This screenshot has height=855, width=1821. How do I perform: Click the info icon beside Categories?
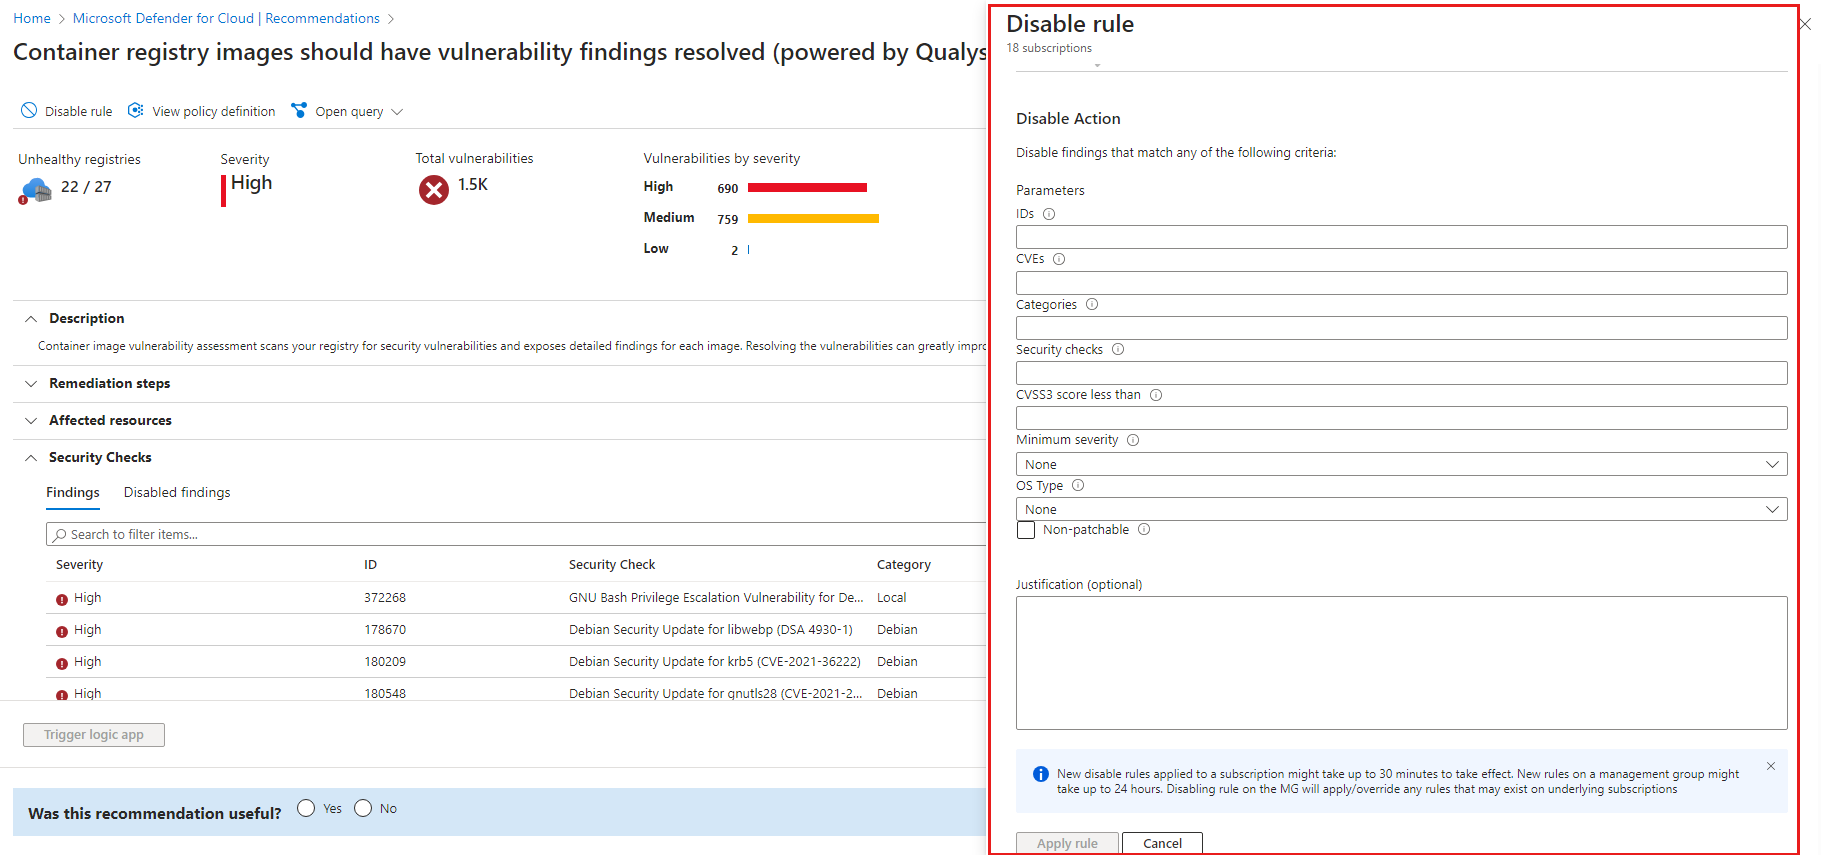(1092, 304)
